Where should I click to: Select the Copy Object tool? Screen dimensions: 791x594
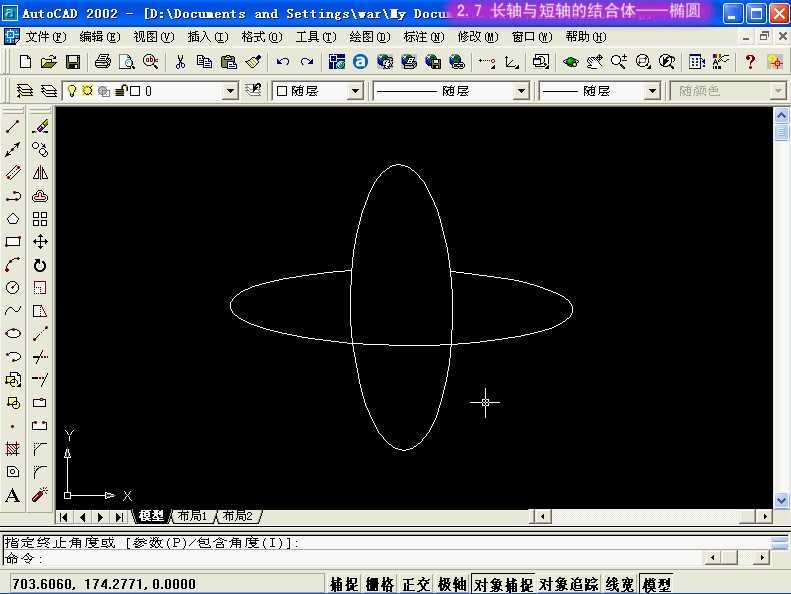click(x=40, y=149)
